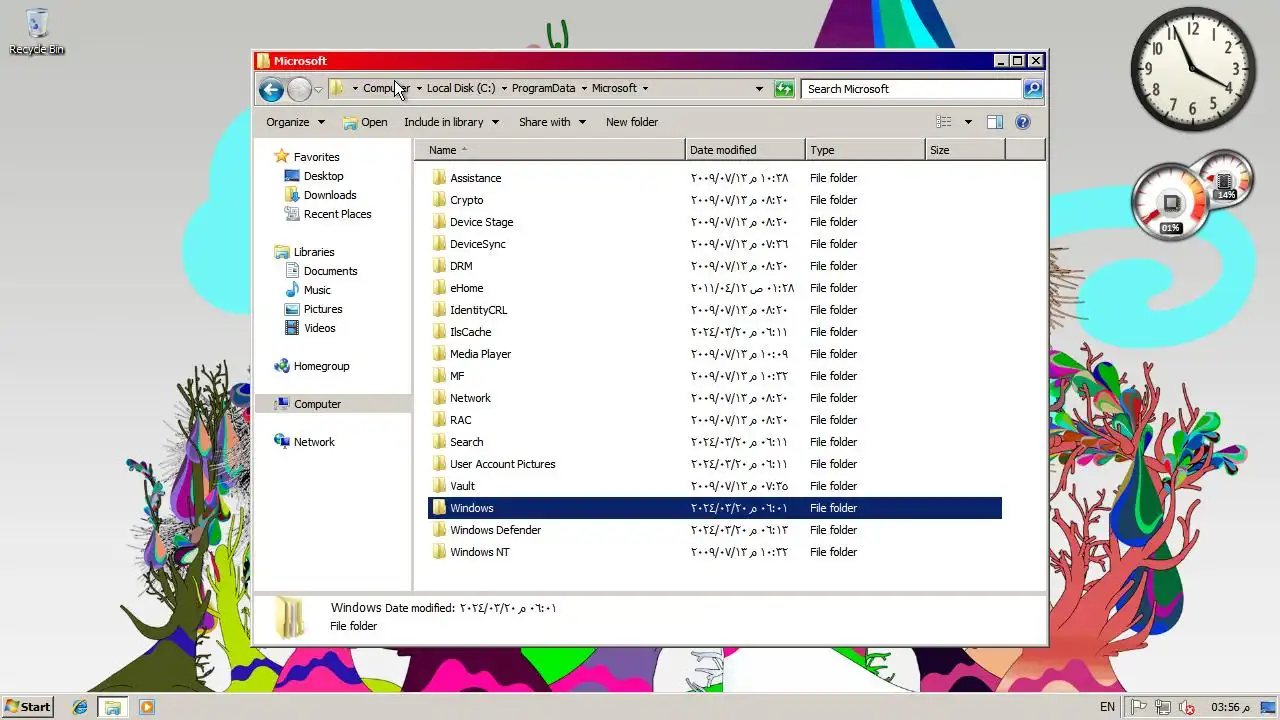The image size is (1280, 720).
Task: Select the RAC folder name
Action: coord(460,420)
